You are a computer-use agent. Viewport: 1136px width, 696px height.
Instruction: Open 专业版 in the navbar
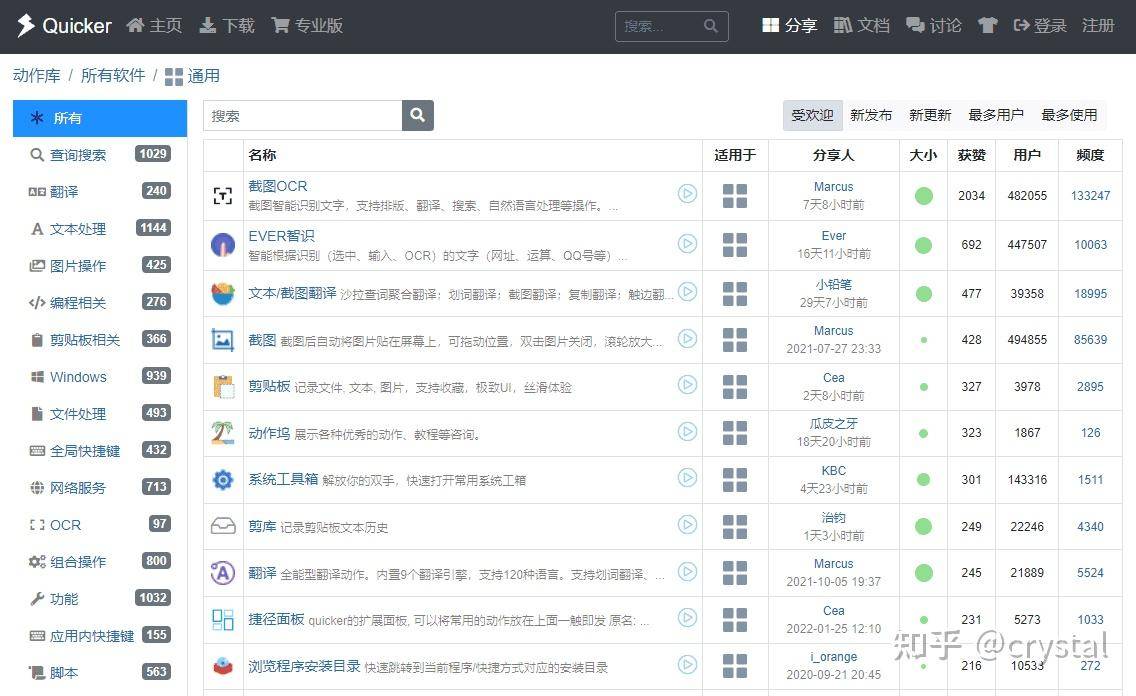coord(307,26)
